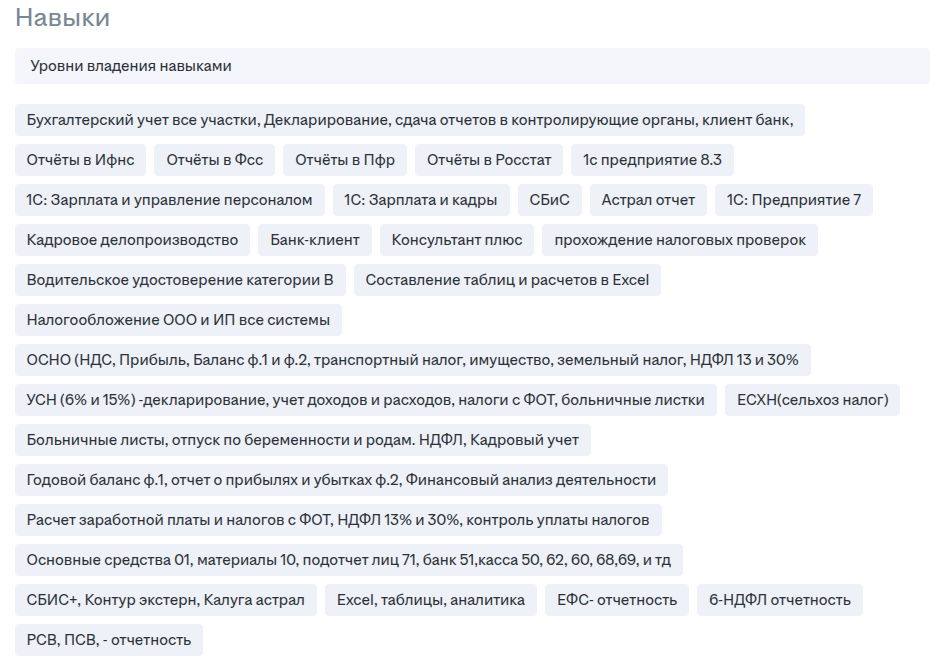936x668 pixels.
Task: Select the 'Консультант плюс' chip
Action: point(457,240)
